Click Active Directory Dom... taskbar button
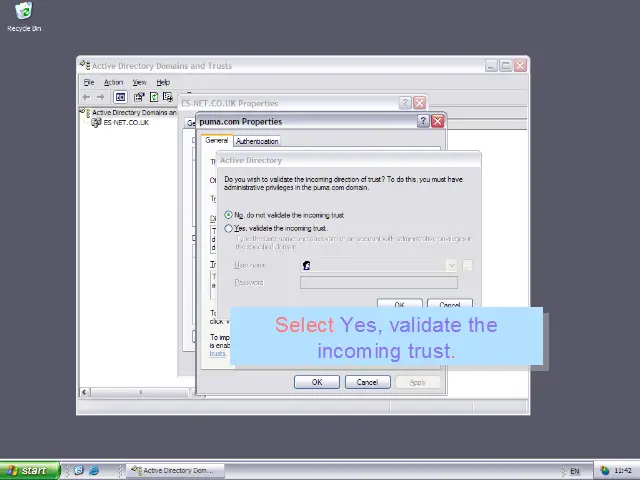Image resolution: width=640 pixels, height=480 pixels. (176, 471)
